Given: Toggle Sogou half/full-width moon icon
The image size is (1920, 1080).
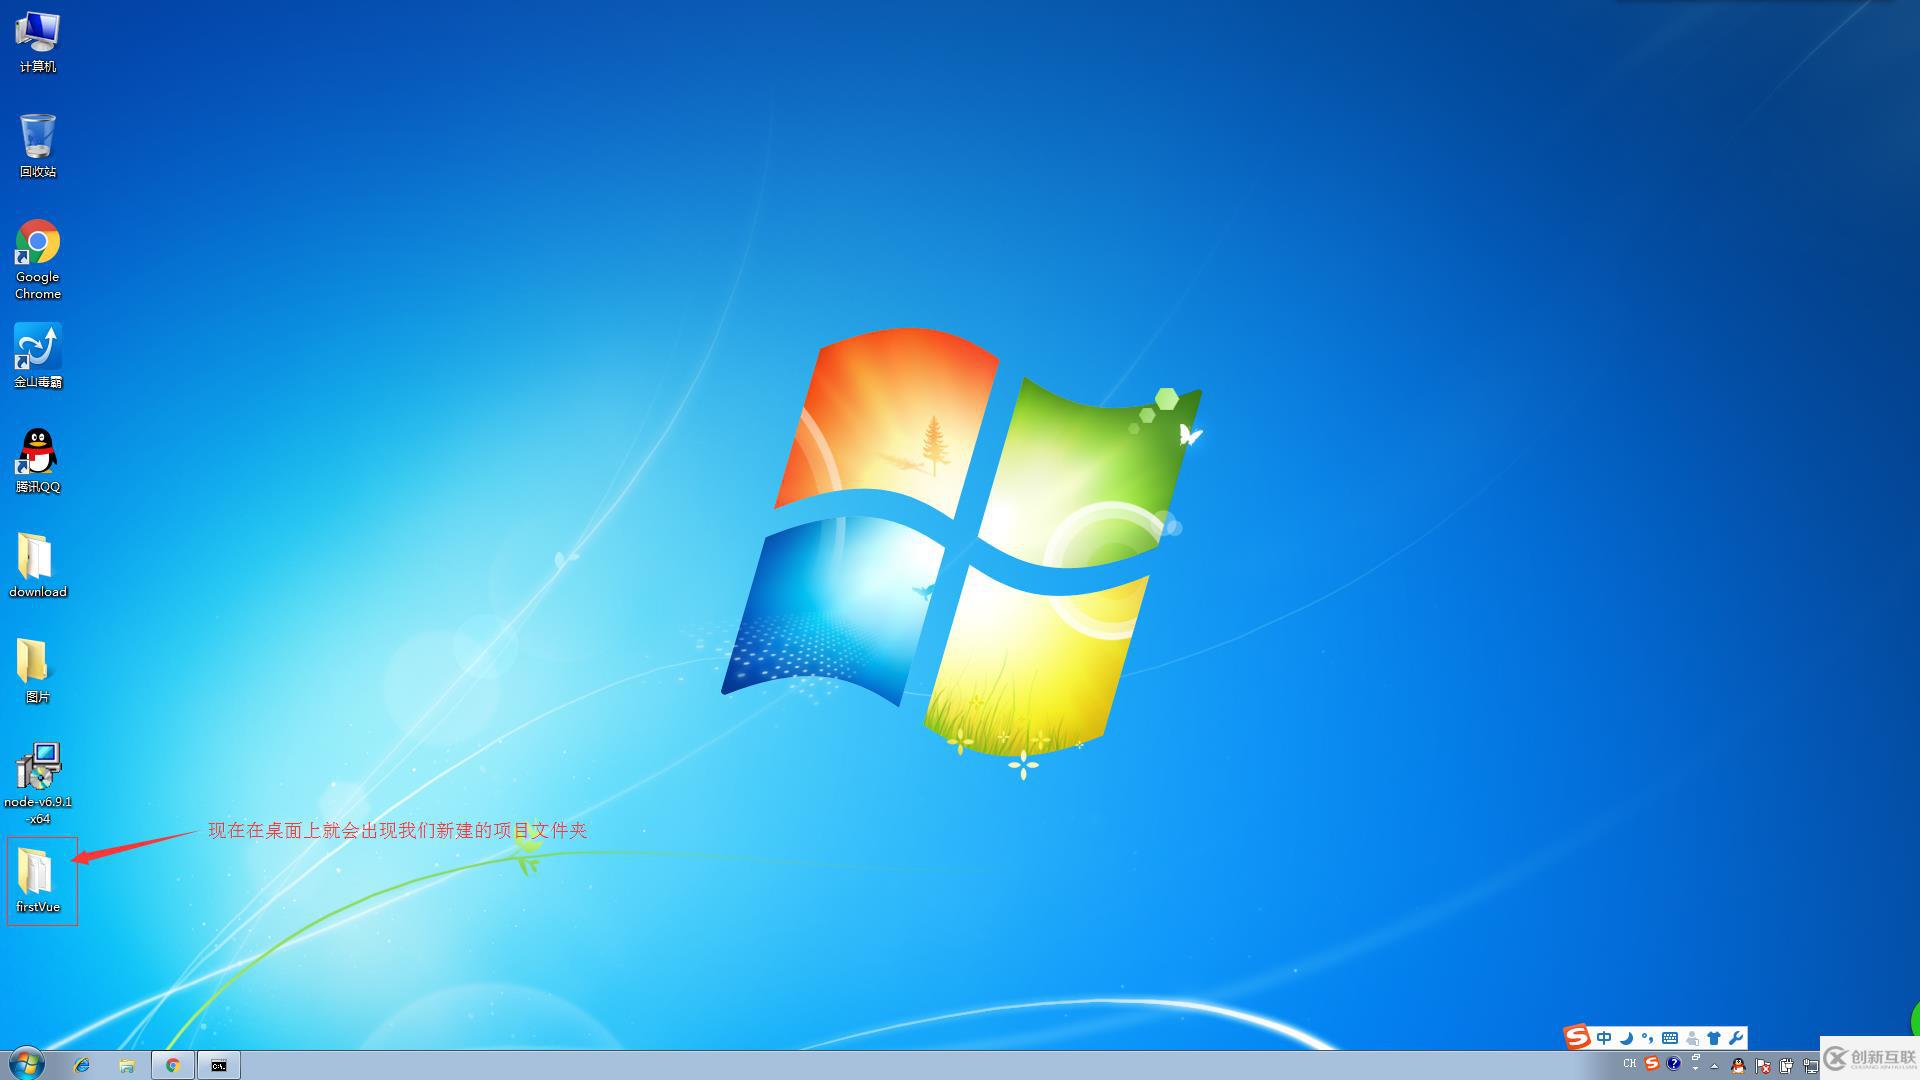Looking at the screenshot, I should pyautogui.click(x=1626, y=1038).
